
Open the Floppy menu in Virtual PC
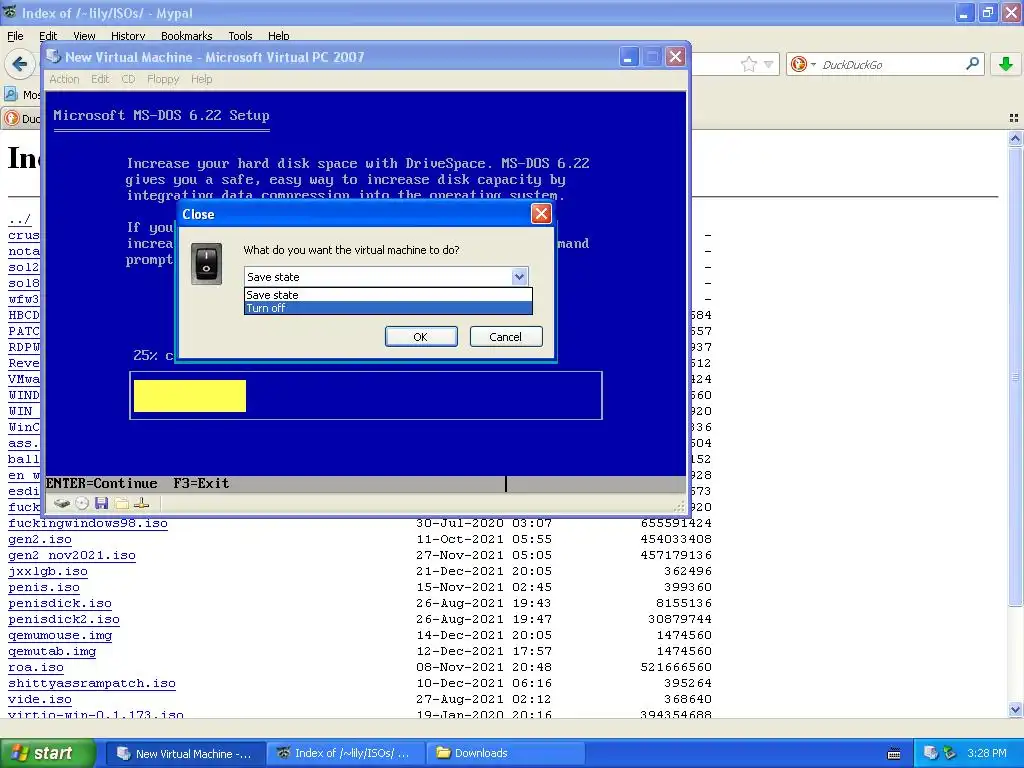163,79
